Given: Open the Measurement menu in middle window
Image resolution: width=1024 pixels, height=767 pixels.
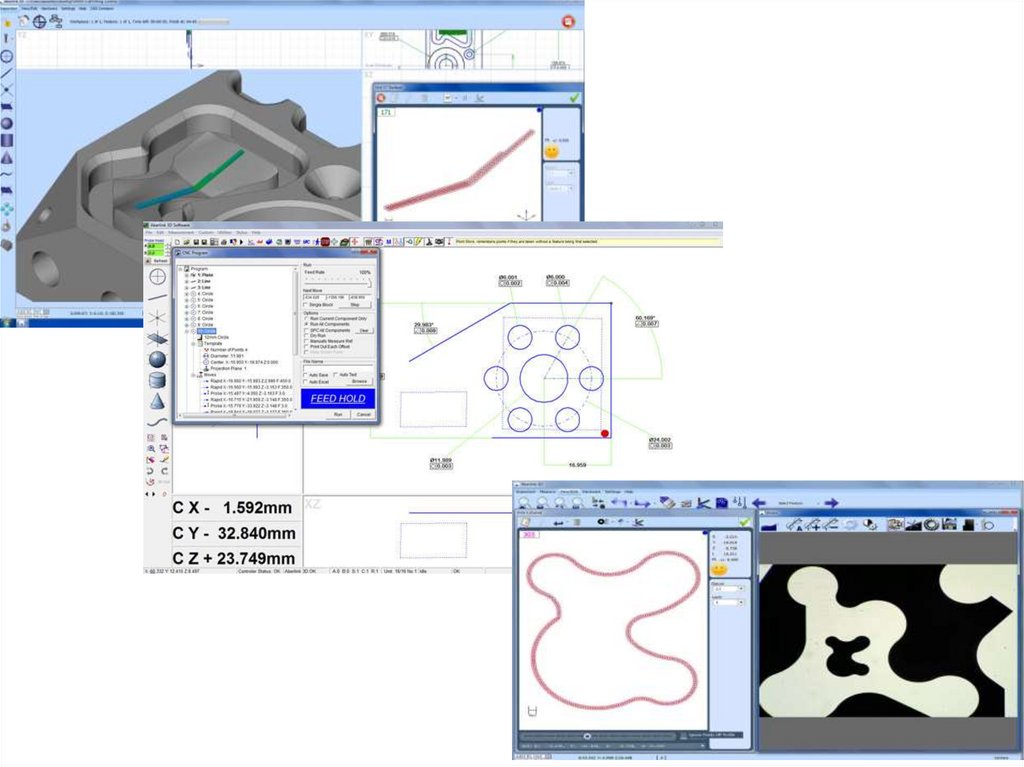Looking at the screenshot, I should [181, 233].
